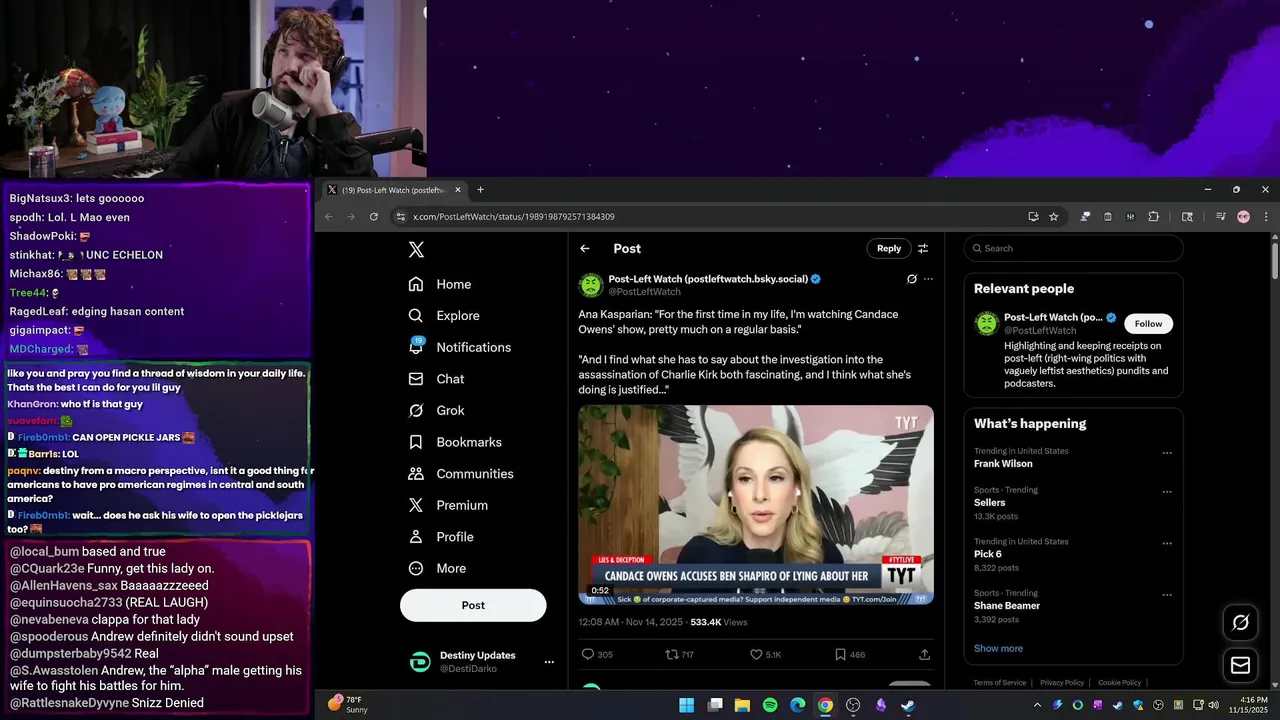Image resolution: width=1280 pixels, height=720 pixels.
Task: Open reply filter settings icon beside Reply
Action: click(x=923, y=249)
